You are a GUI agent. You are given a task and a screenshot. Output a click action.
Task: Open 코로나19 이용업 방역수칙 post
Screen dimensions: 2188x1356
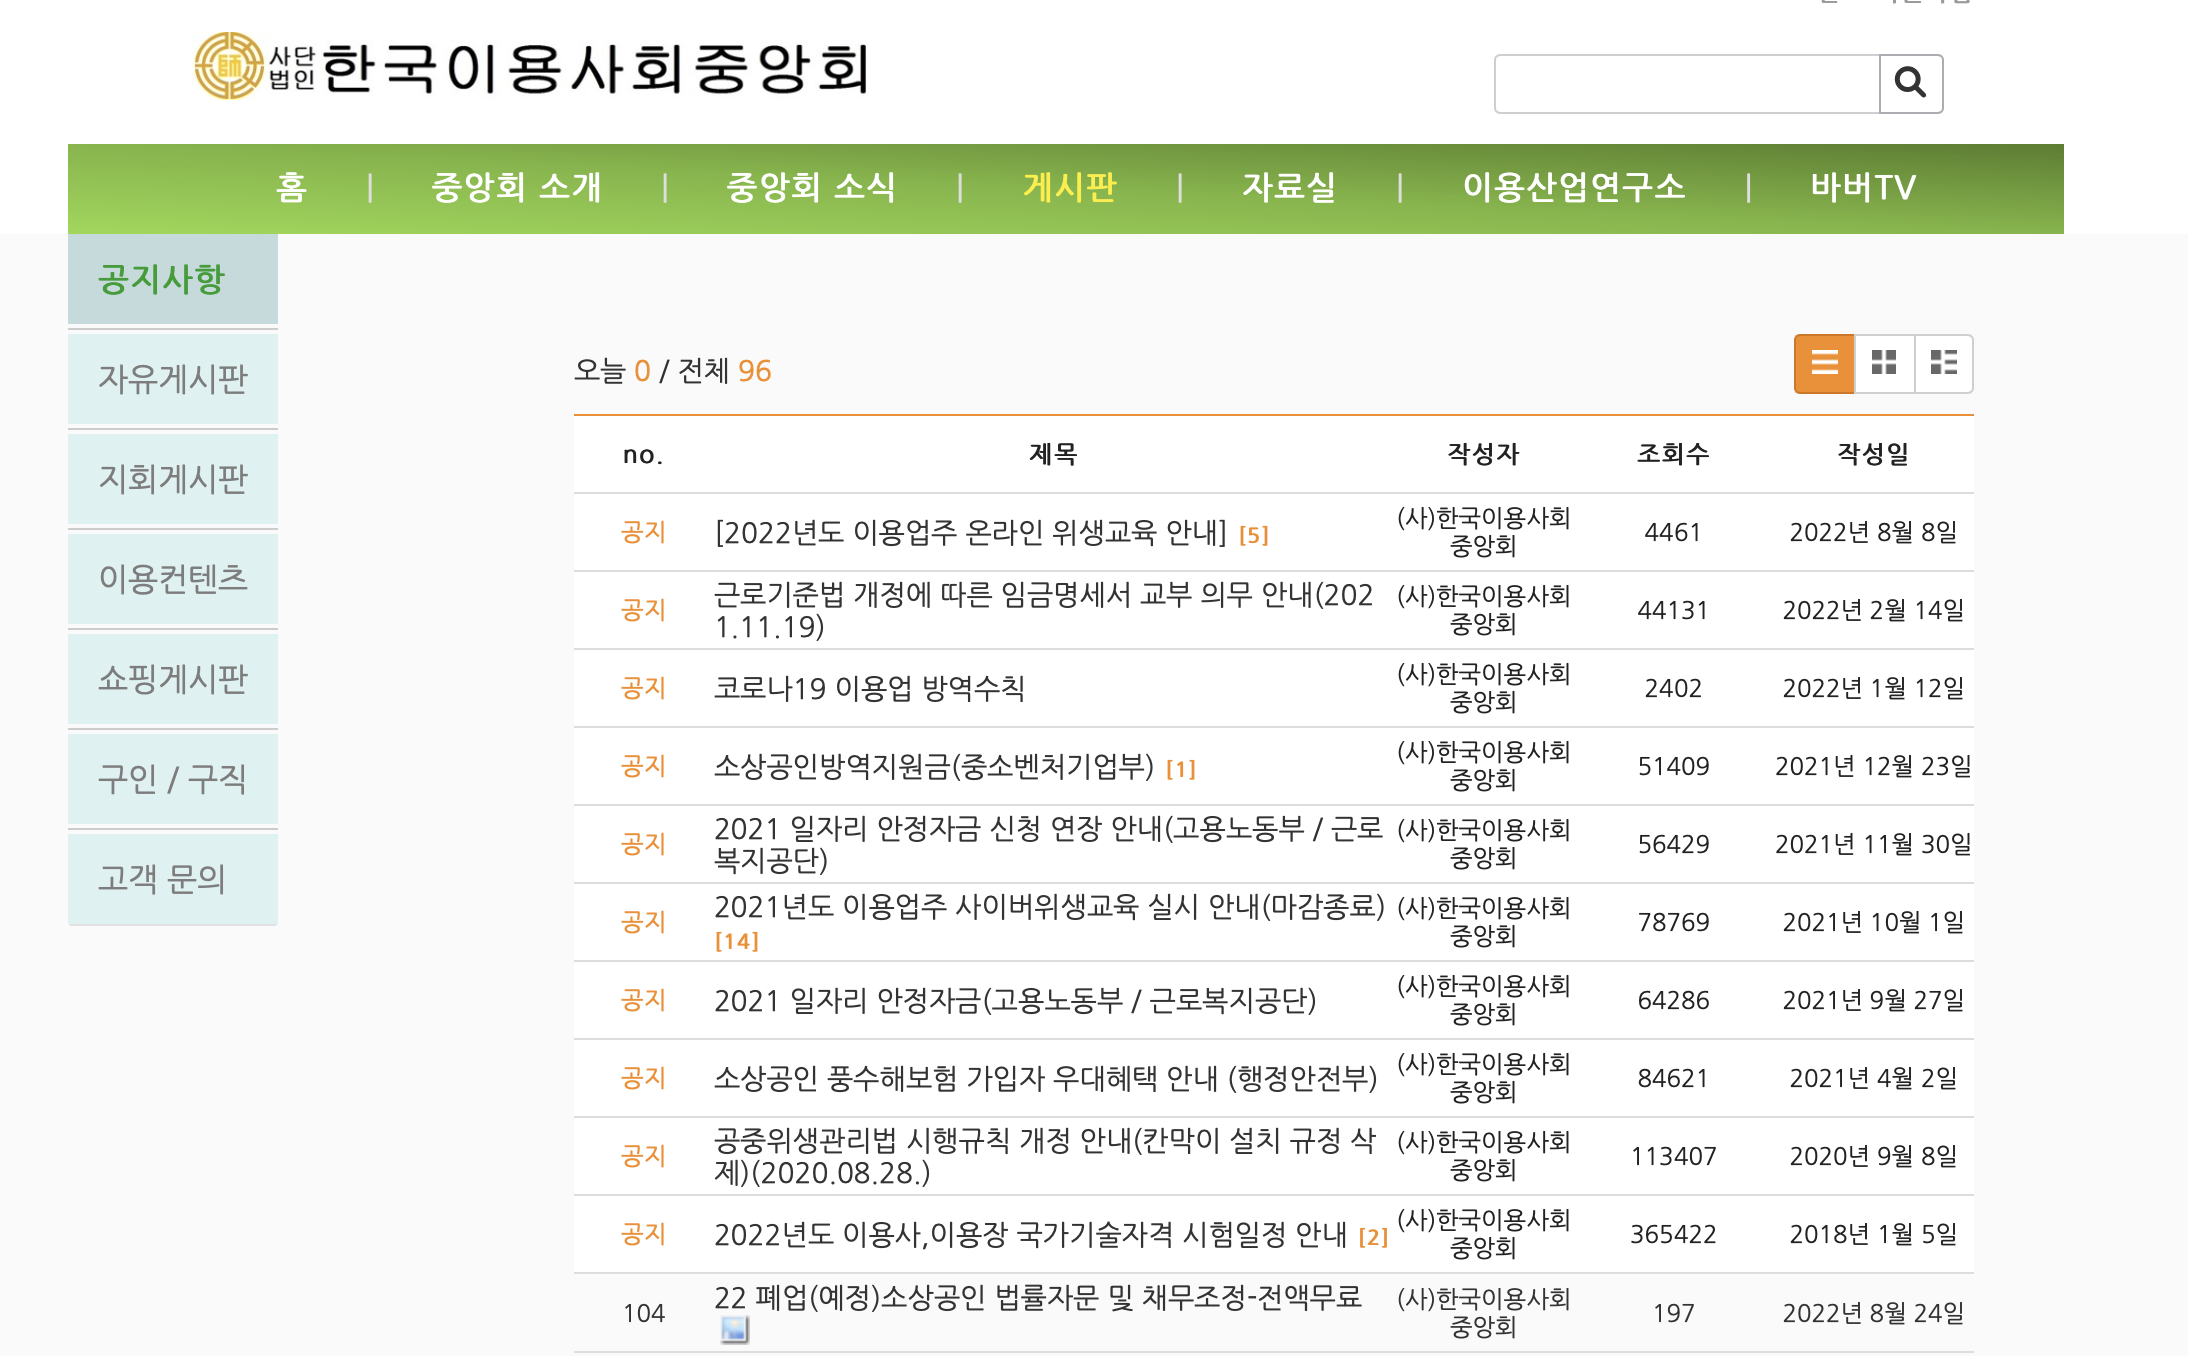[868, 688]
